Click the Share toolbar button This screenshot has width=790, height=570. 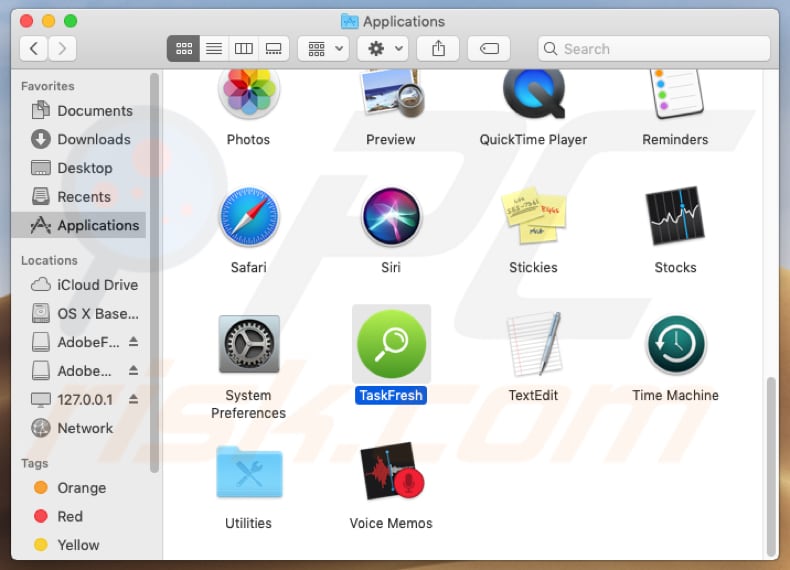pyautogui.click(x=438, y=49)
